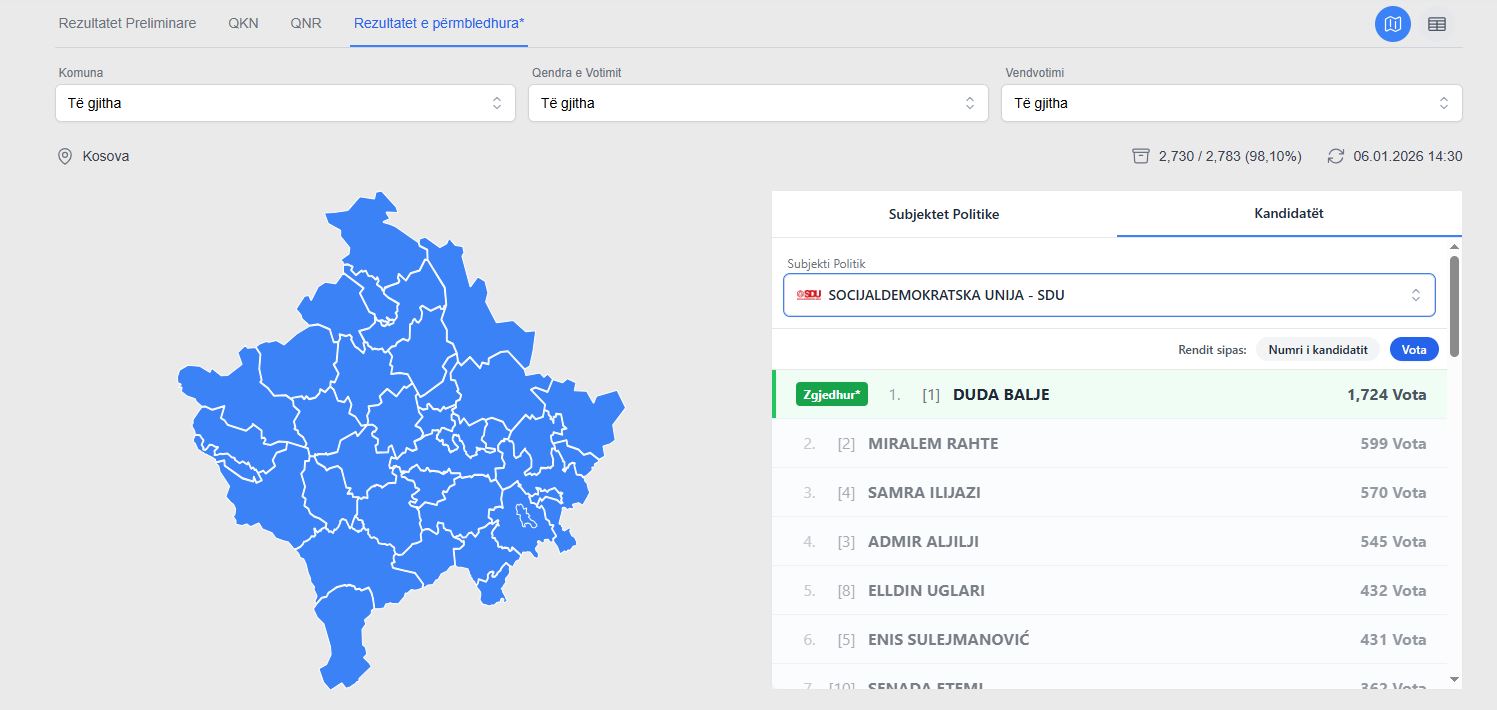Open the Vendvotimi dropdown
Viewport: 1497px width, 710px height.
(x=1231, y=103)
